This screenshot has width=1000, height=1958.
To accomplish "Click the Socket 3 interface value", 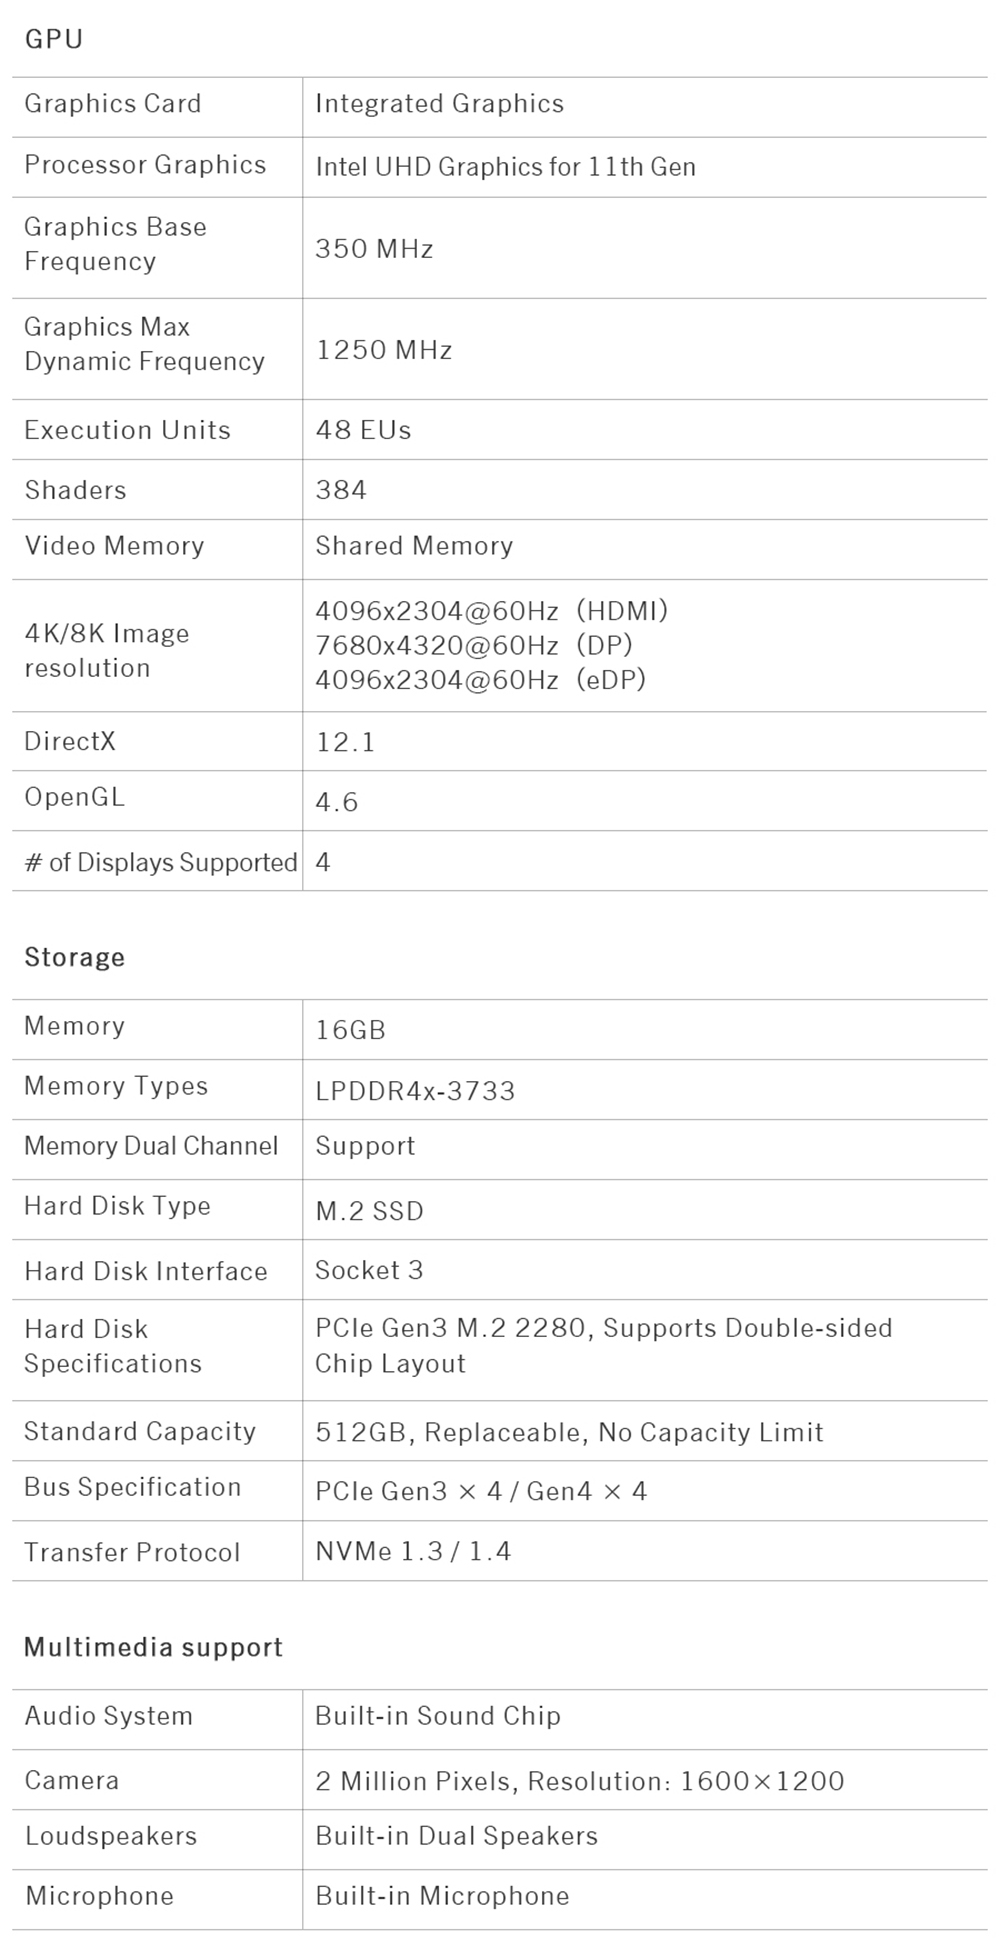I will 369,1270.
